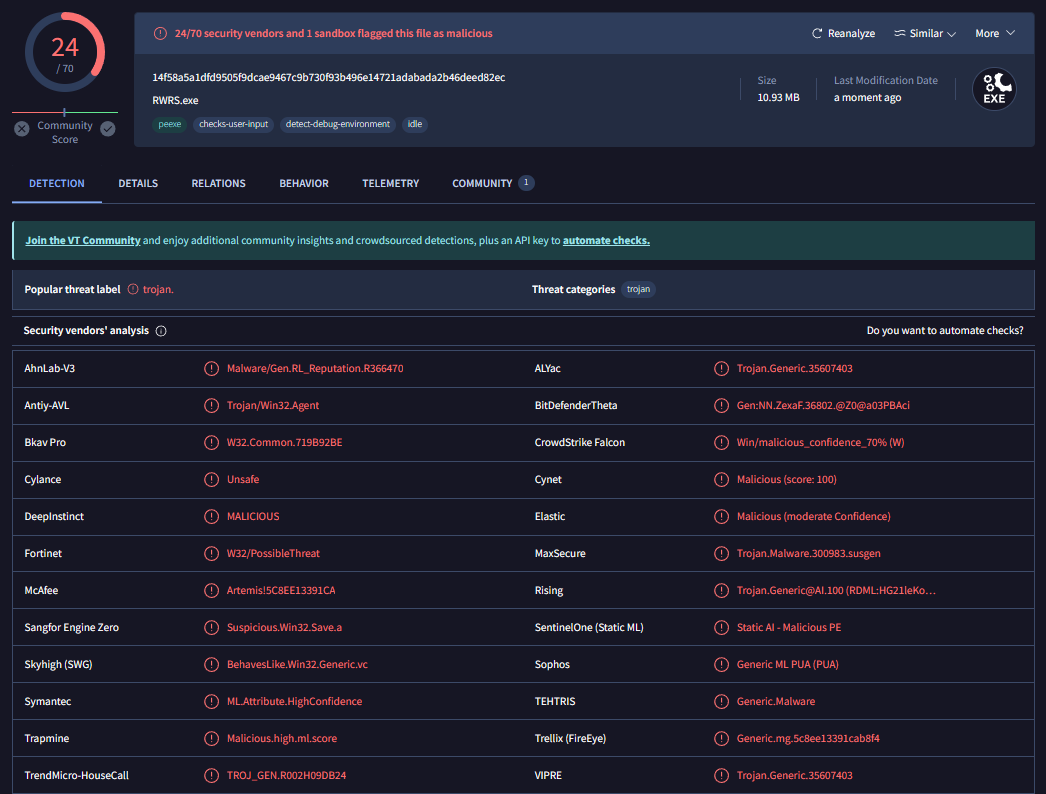Click the Reanalyze button

(843, 33)
